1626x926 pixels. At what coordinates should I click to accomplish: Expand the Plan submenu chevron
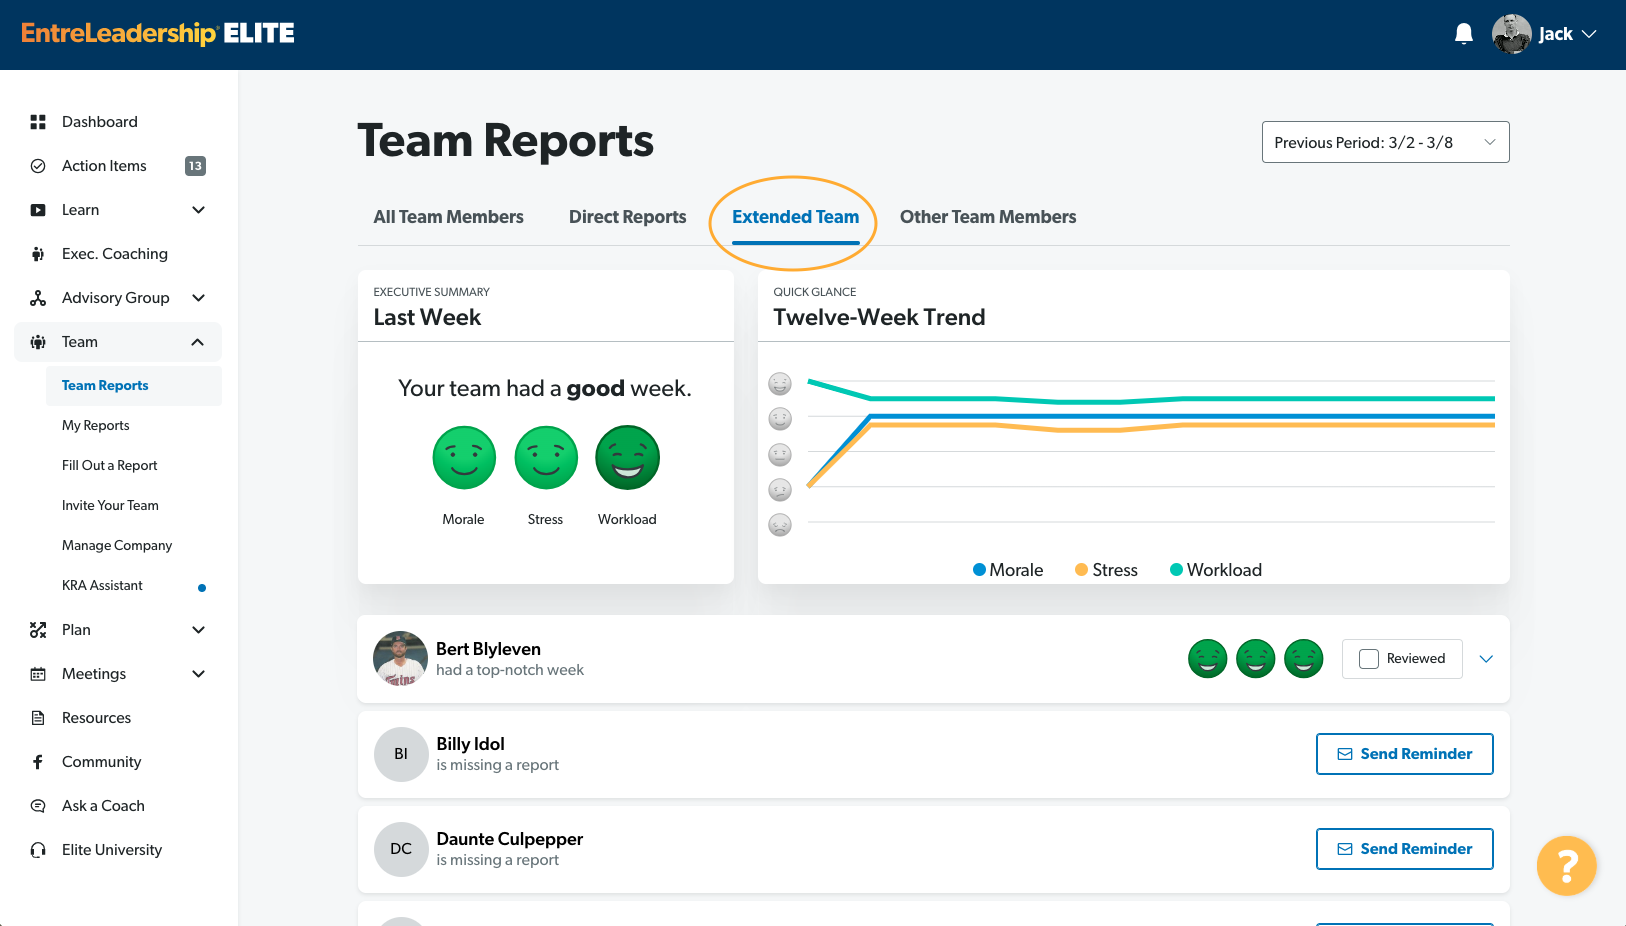(x=198, y=630)
